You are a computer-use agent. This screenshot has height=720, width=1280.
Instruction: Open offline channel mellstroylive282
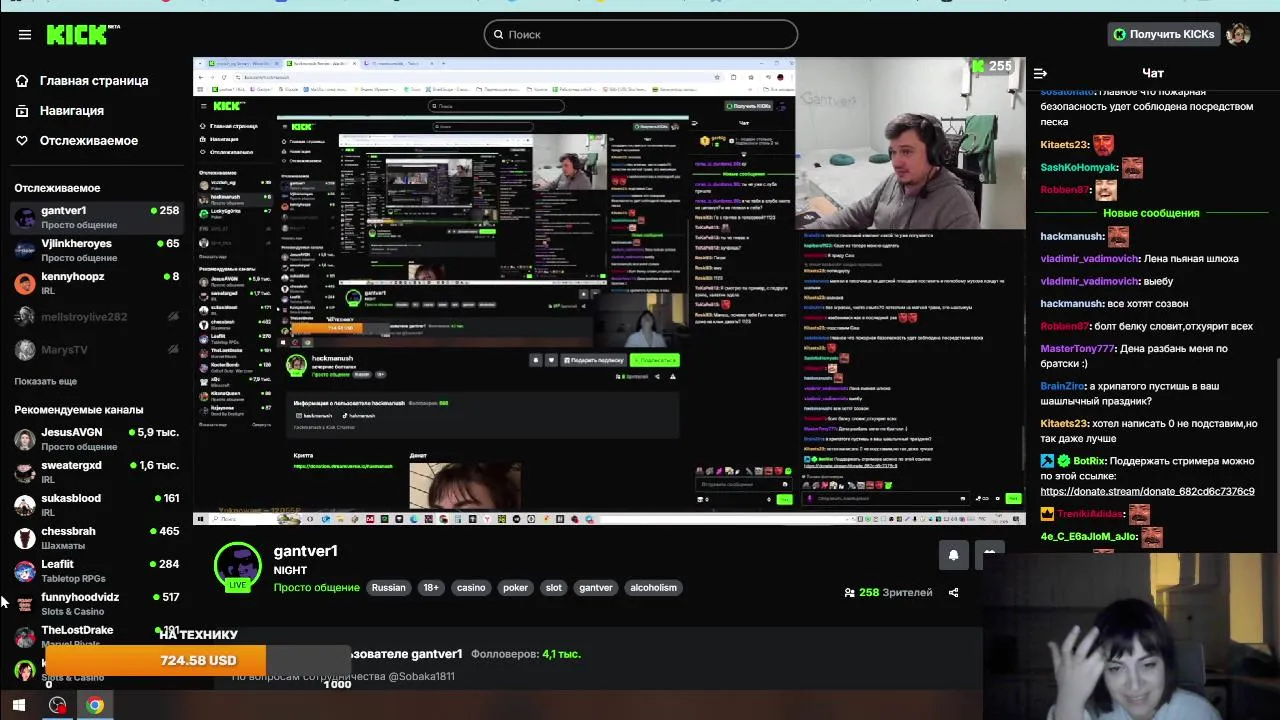(96, 317)
